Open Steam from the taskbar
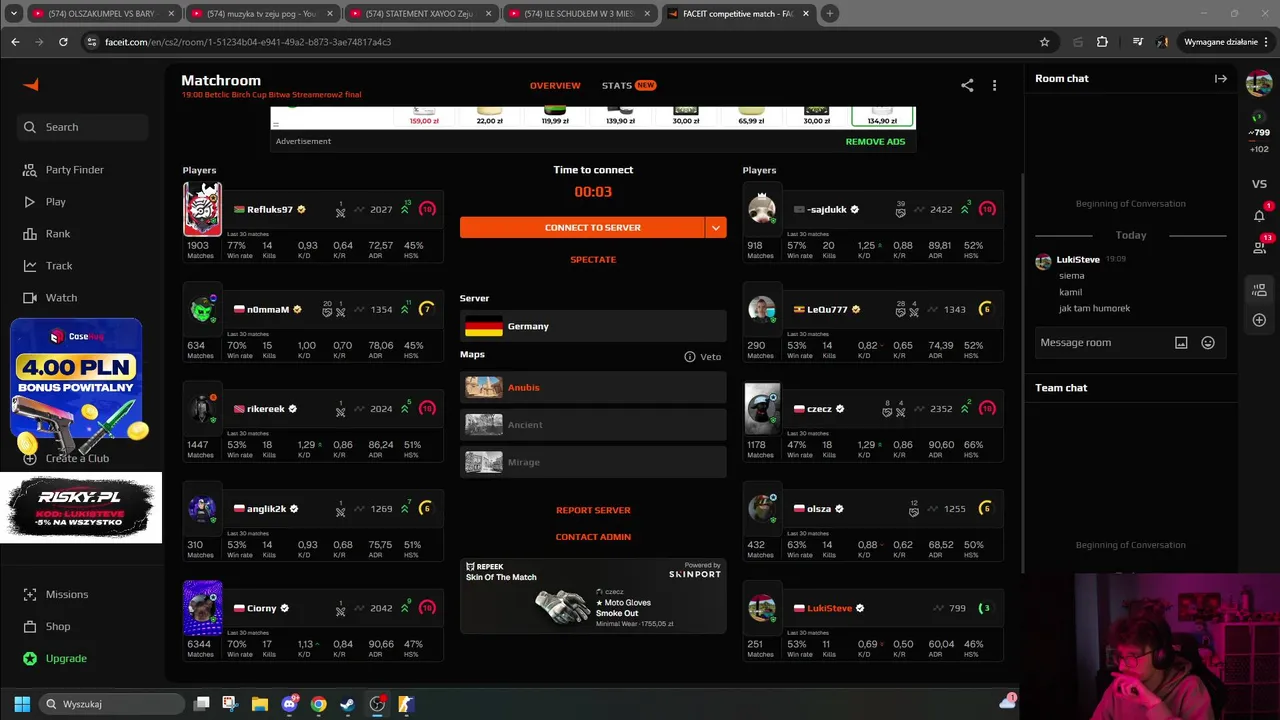Screen dimensions: 1280x720 point(347,704)
